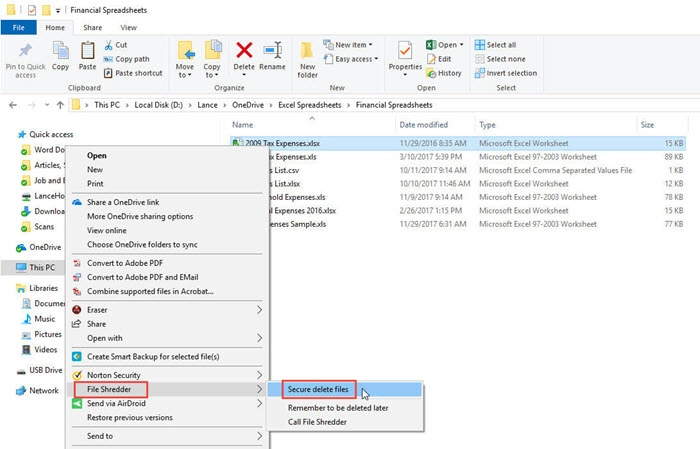Screen dimensions: 700x449
Task: Click the New folder icon
Action: click(307, 50)
